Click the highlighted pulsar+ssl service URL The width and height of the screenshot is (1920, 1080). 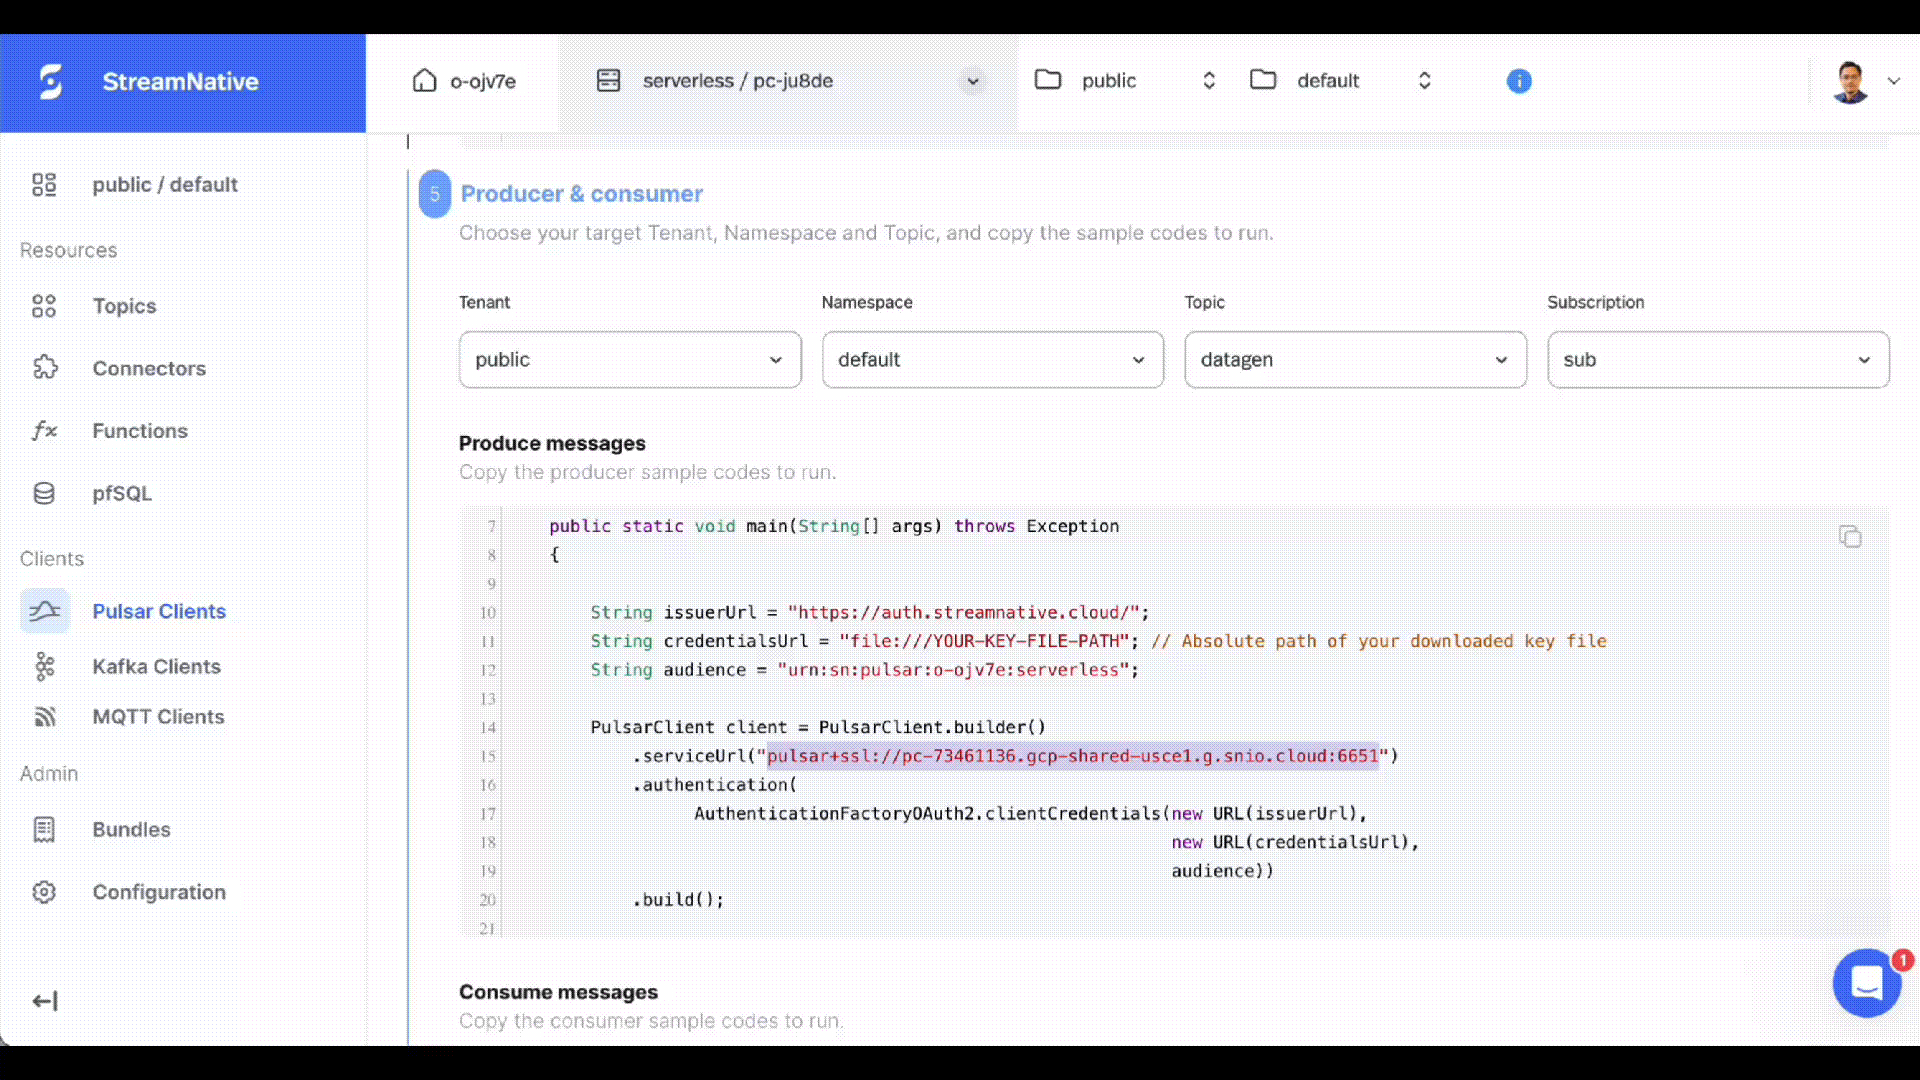(1073, 756)
